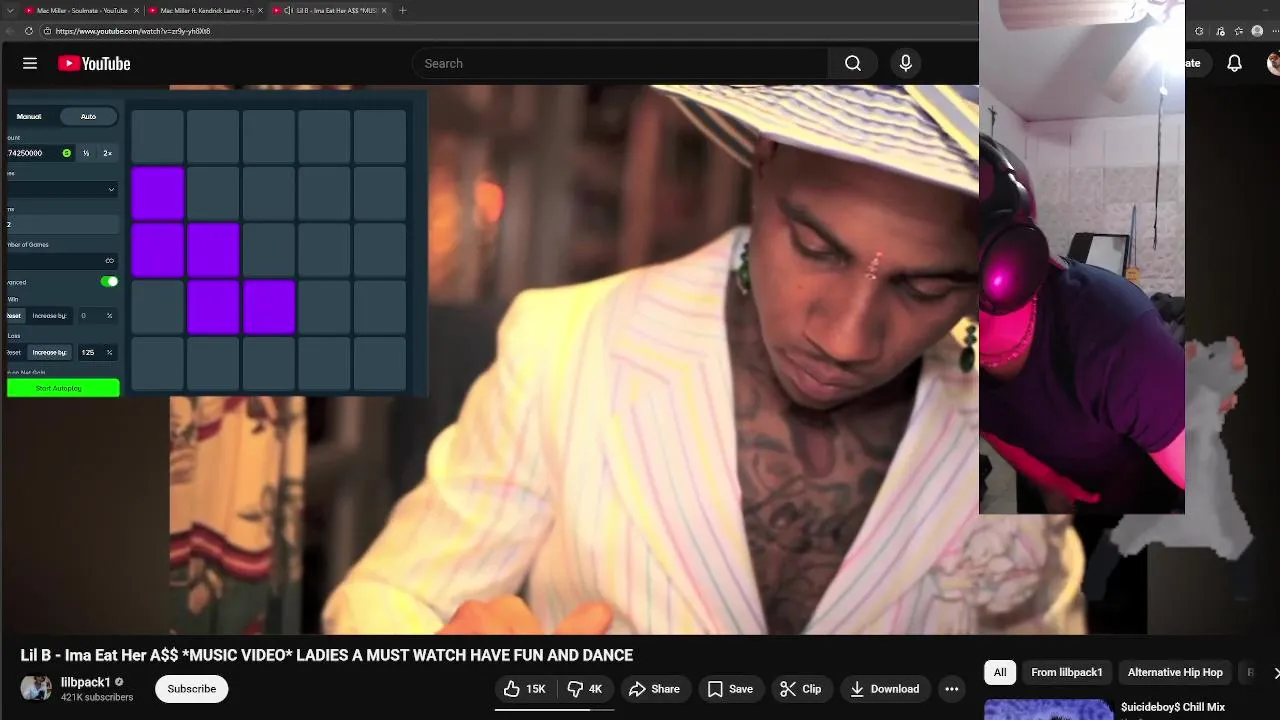Go to YouTube home via the logo

coord(94,63)
